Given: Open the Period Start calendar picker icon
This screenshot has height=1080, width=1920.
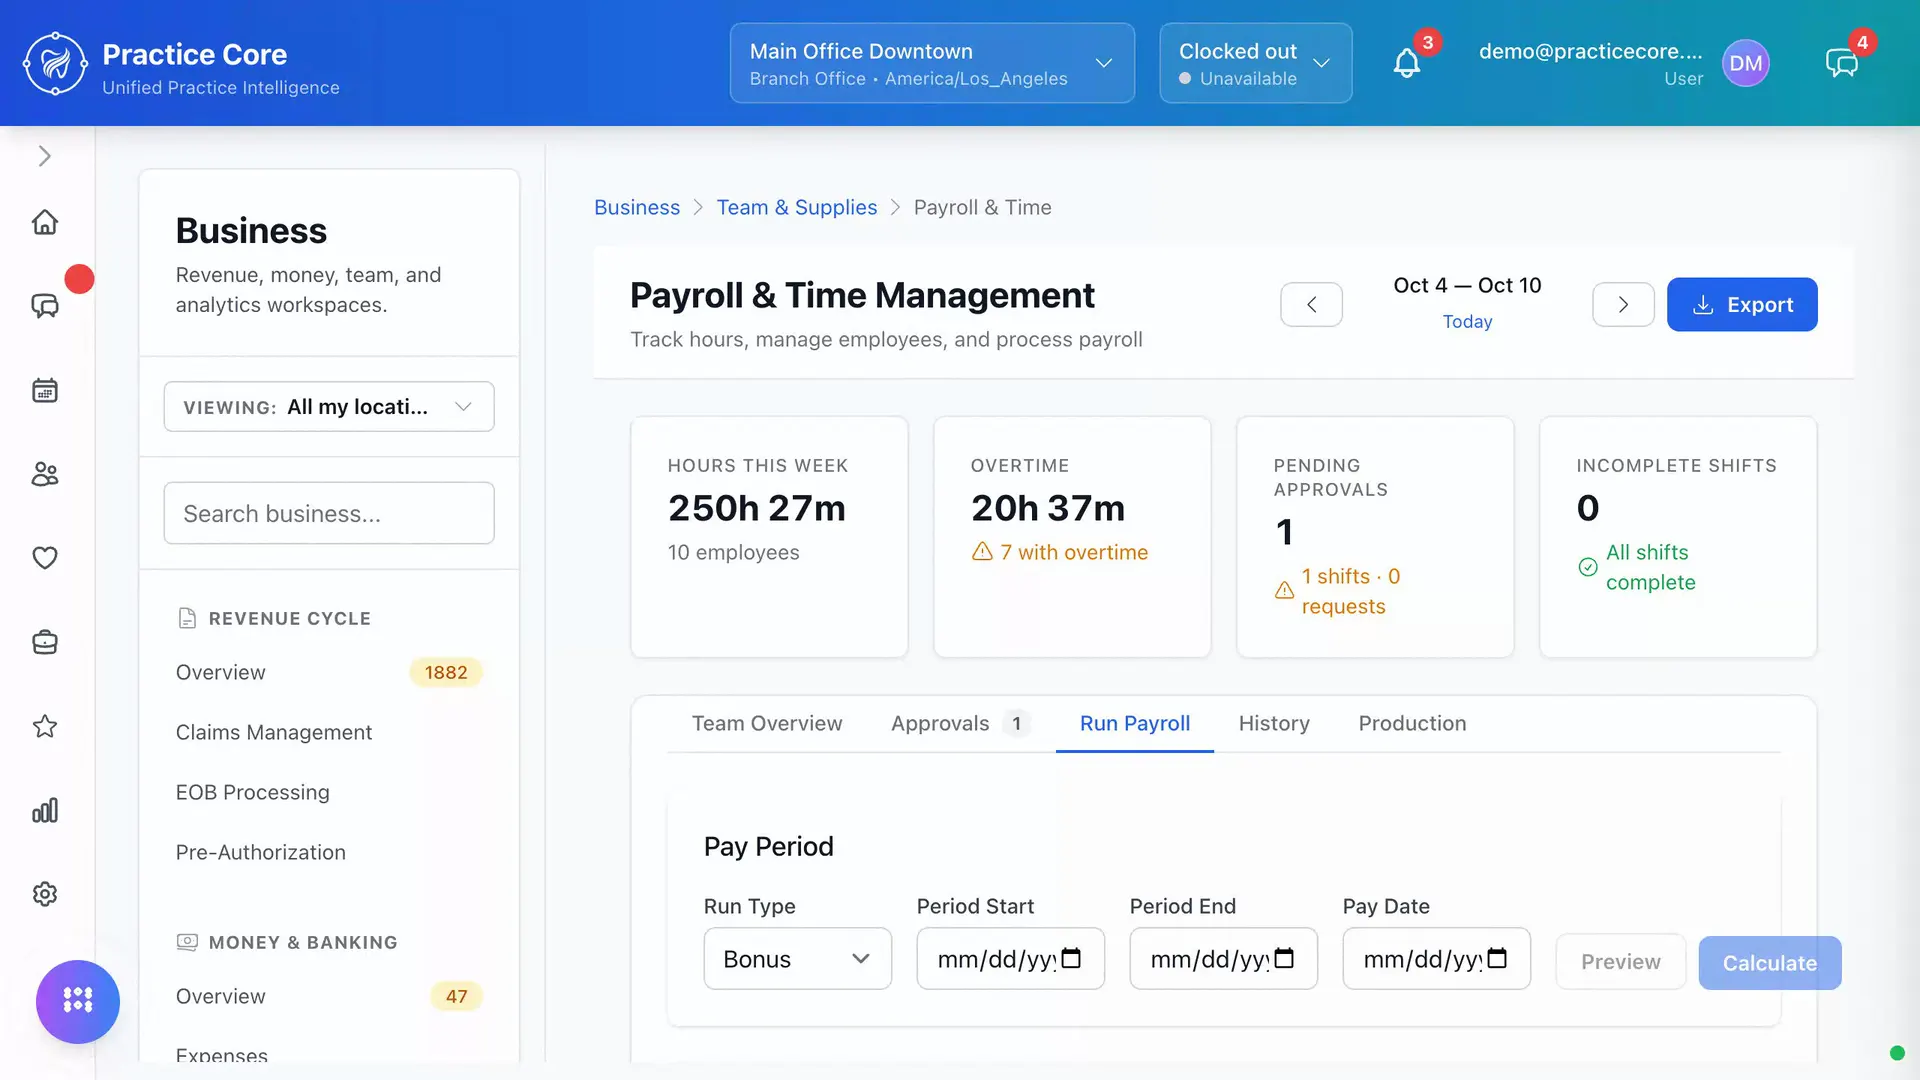Looking at the screenshot, I should click(1071, 958).
